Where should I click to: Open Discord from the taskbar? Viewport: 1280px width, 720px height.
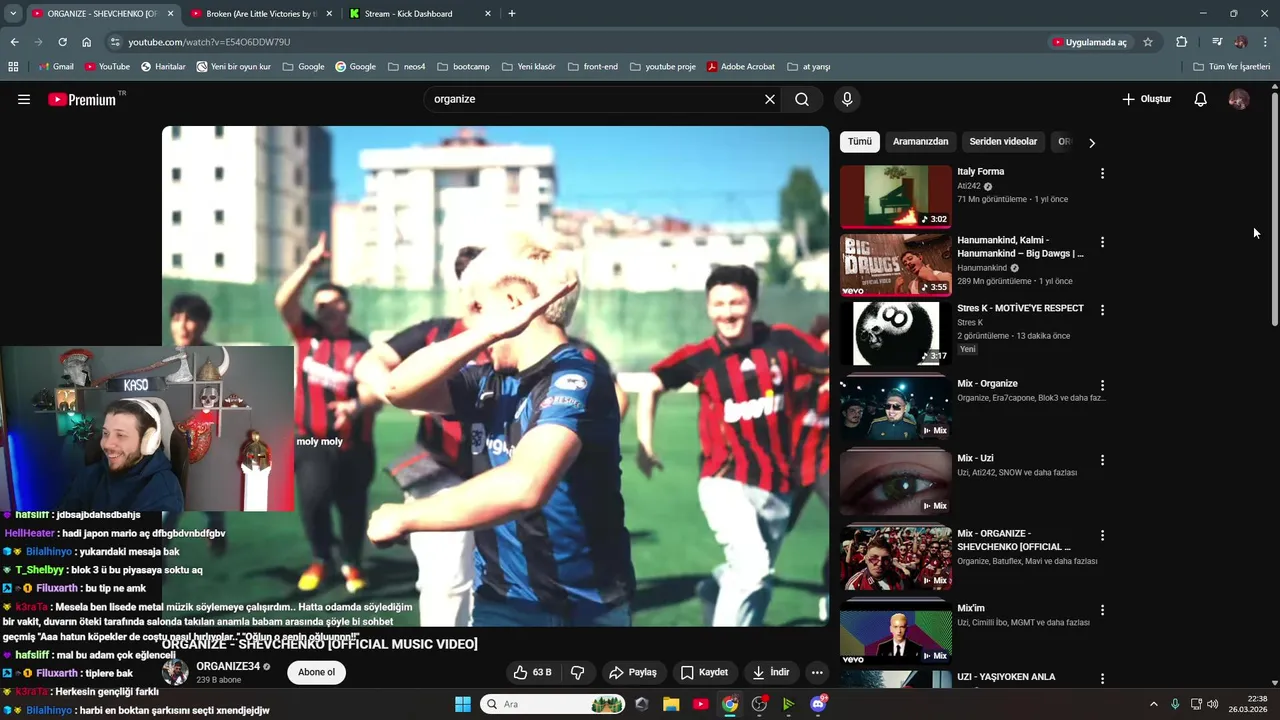click(818, 704)
